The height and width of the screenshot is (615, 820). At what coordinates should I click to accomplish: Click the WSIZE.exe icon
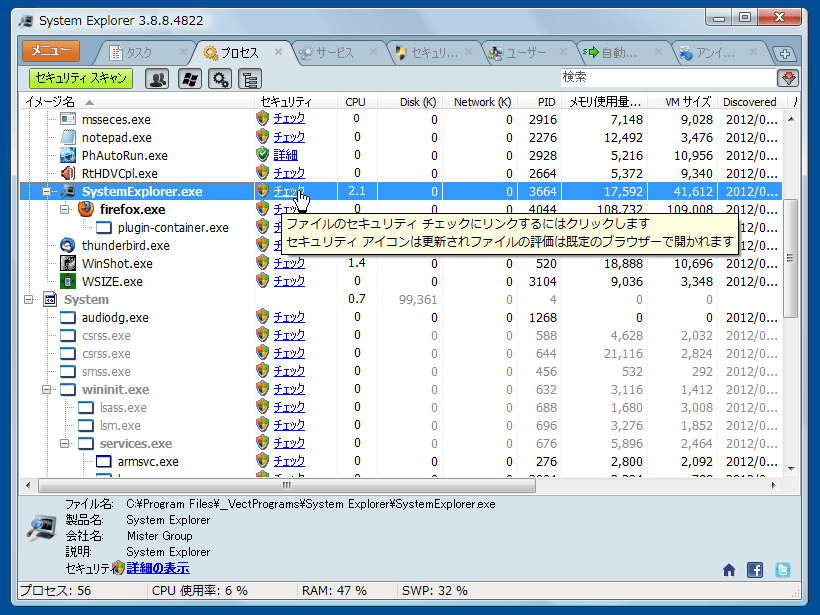click(x=68, y=281)
